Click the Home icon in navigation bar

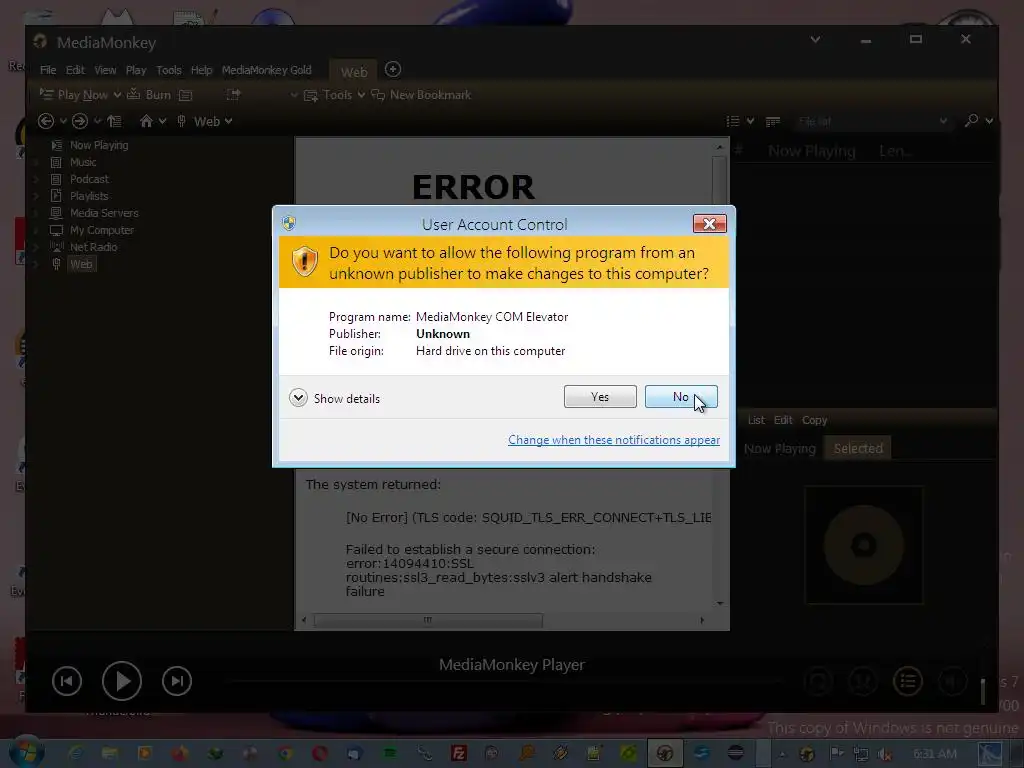[x=146, y=121]
